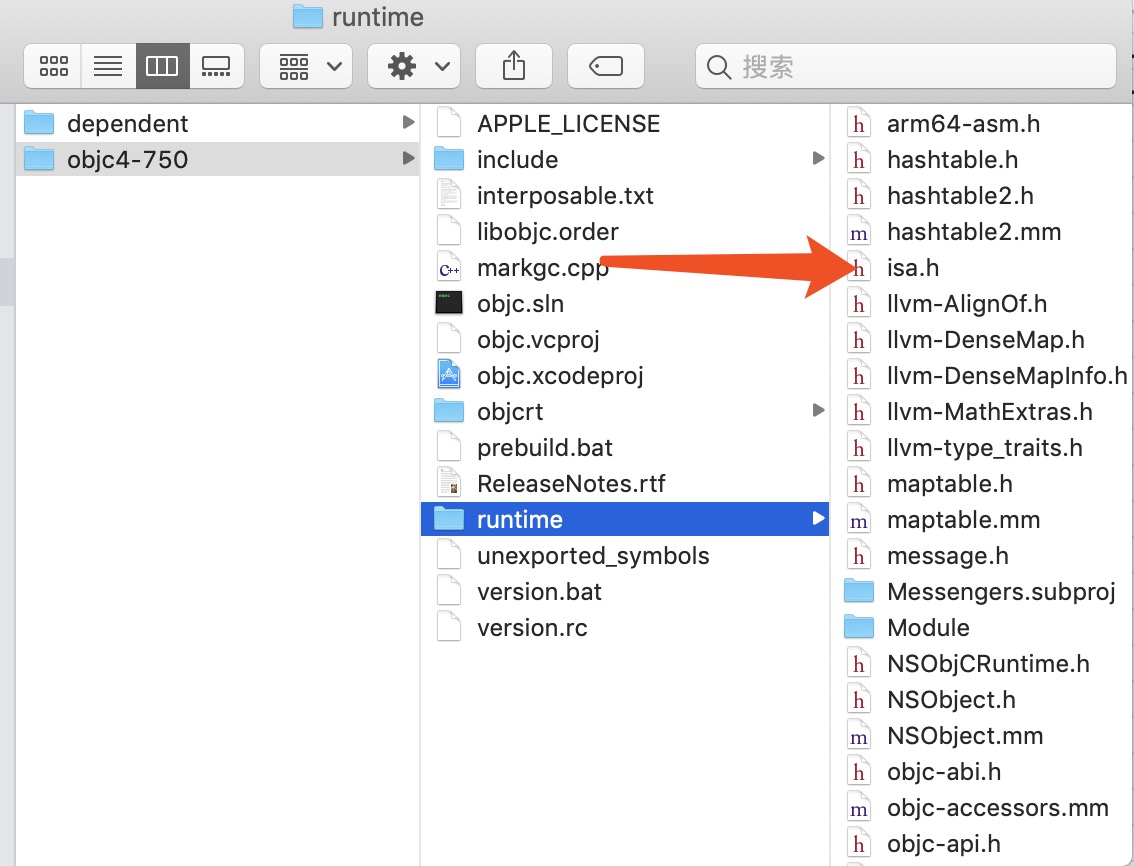Select the markgc.cpp C++ file icon
The height and width of the screenshot is (866, 1134).
[x=449, y=268]
